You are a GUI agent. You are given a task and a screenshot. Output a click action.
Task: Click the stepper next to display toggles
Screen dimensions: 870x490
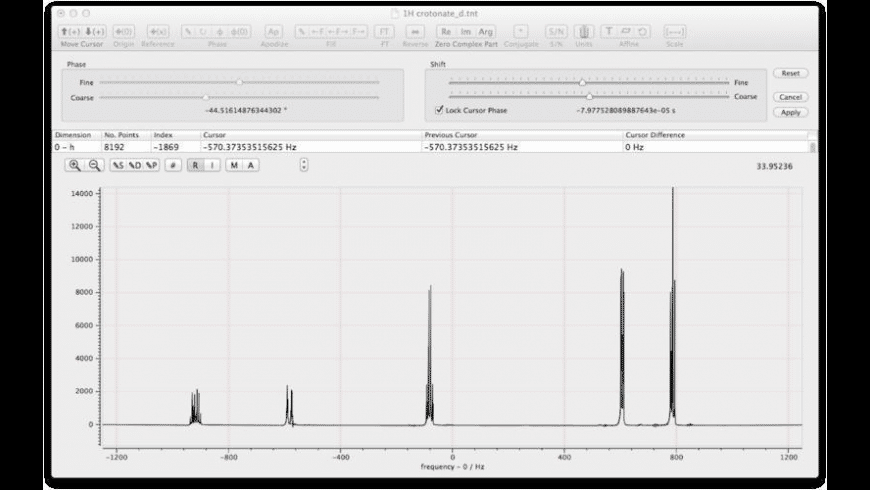click(x=304, y=165)
